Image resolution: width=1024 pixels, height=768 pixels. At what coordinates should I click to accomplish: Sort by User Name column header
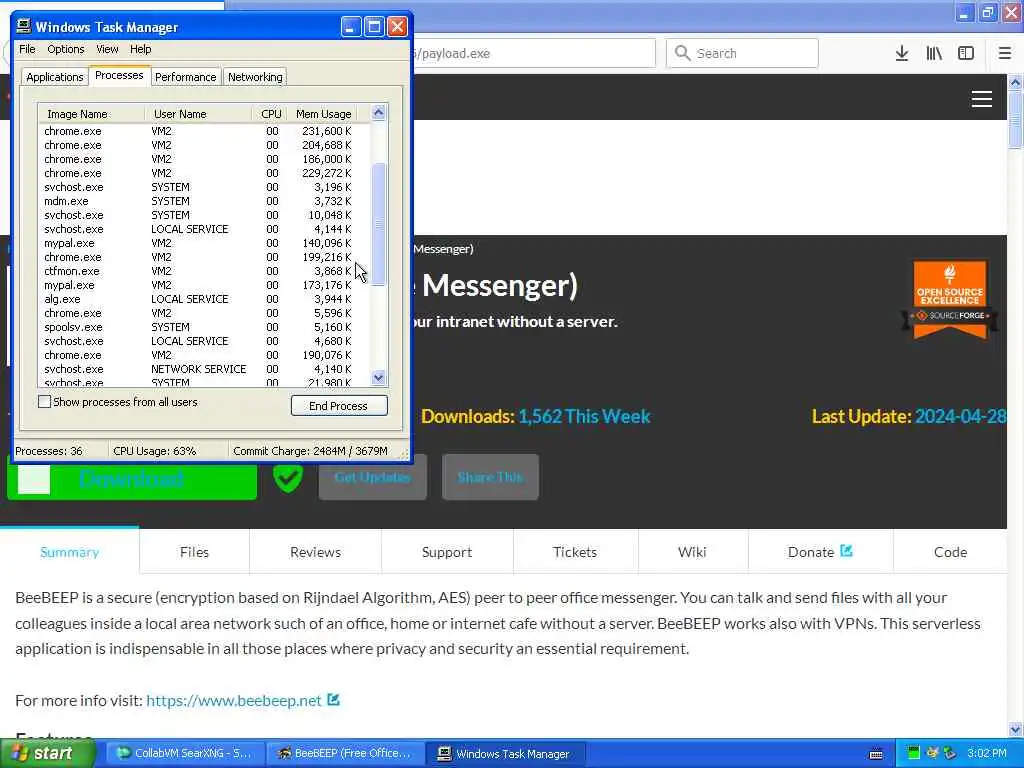[x=199, y=114]
